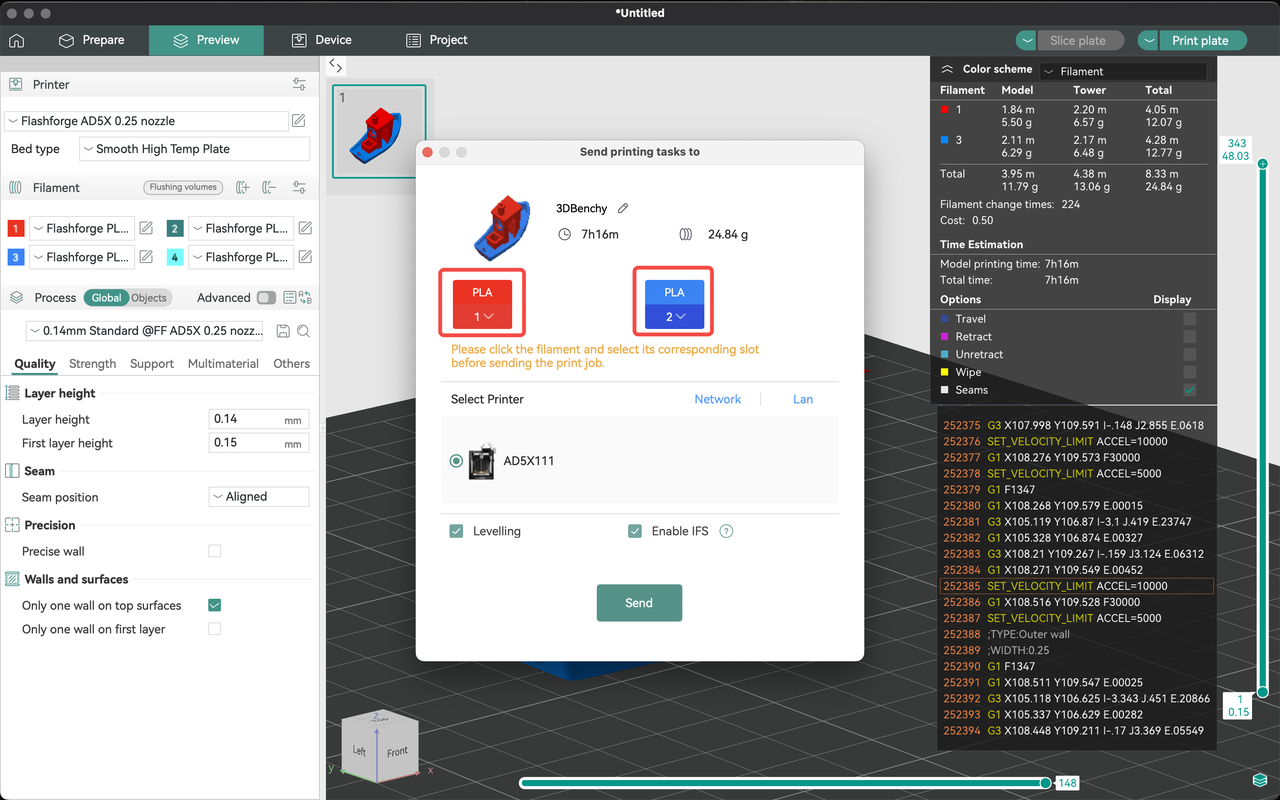Click the Network link
The height and width of the screenshot is (800, 1280).
click(x=718, y=399)
